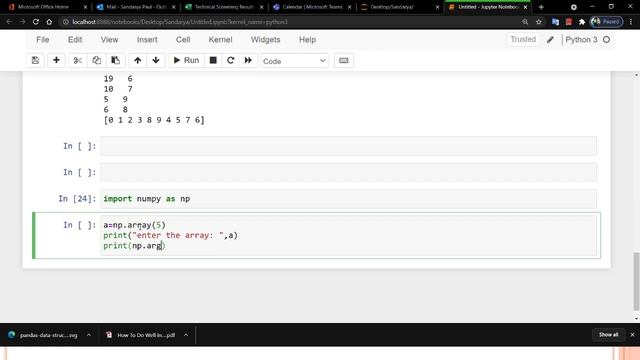
Task: Open the extensions puzzle icon
Action: pos(582,22)
